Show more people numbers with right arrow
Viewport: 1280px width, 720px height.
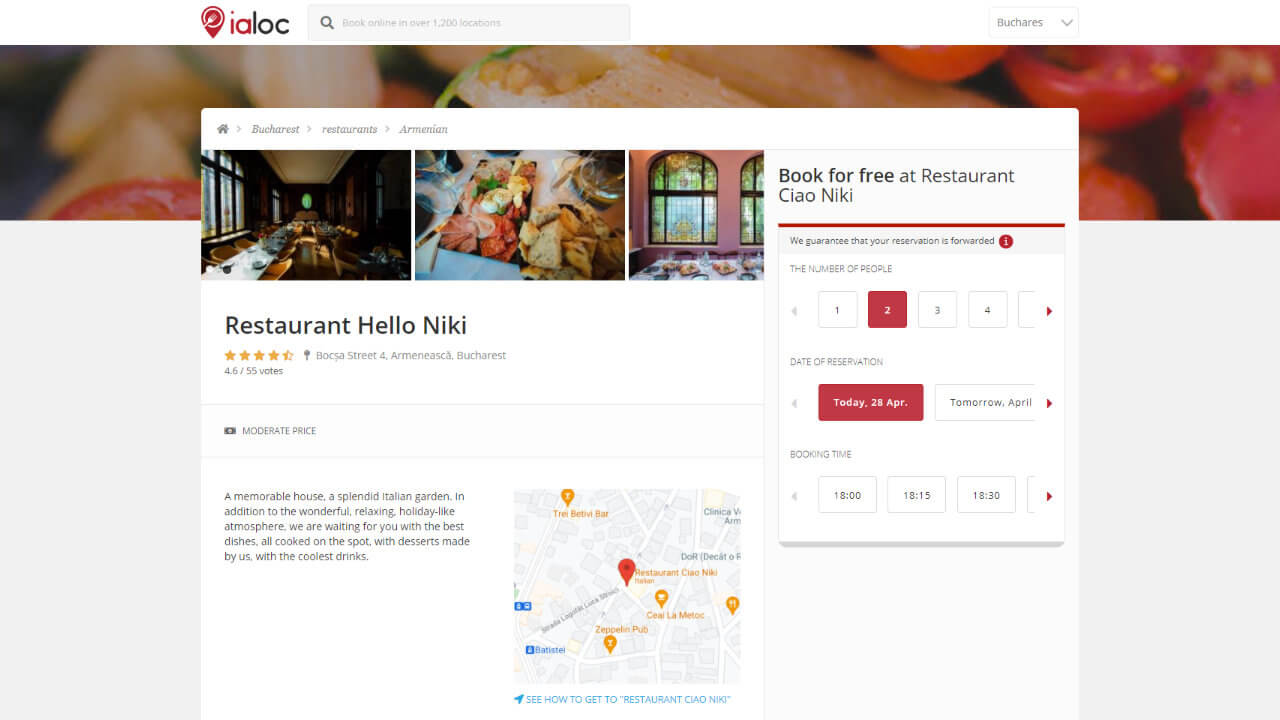pos(1049,311)
